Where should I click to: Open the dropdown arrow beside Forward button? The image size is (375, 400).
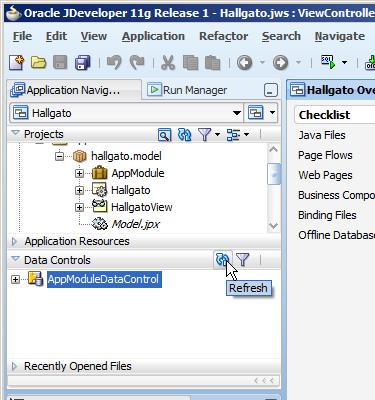[298, 62]
